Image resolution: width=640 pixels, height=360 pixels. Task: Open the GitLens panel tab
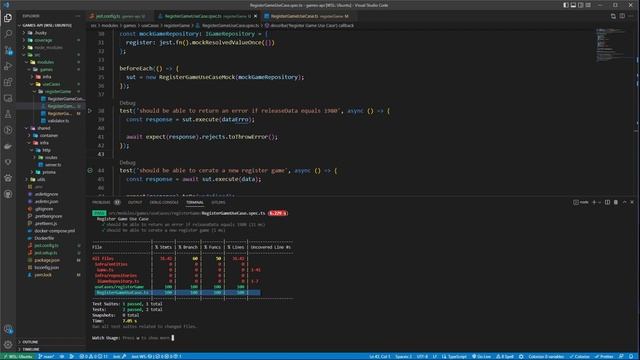[x=218, y=202]
